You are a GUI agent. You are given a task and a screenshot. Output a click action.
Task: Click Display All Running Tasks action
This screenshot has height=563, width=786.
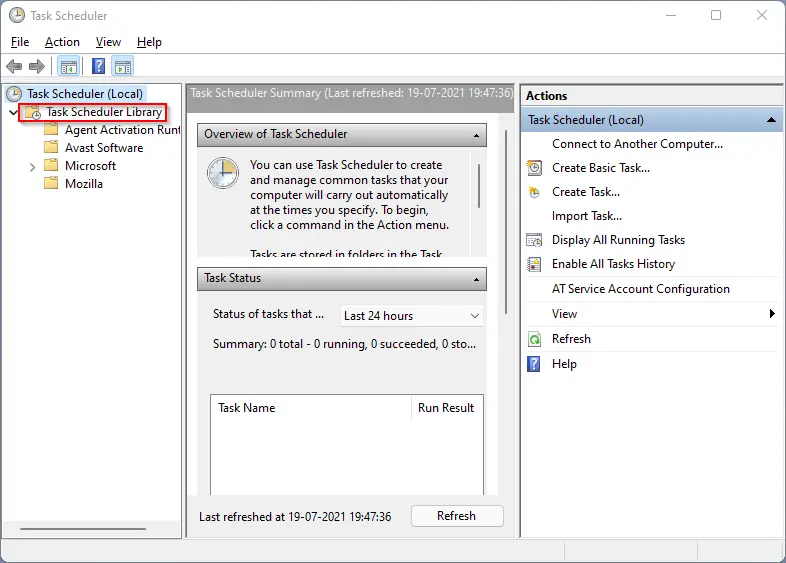(618, 240)
